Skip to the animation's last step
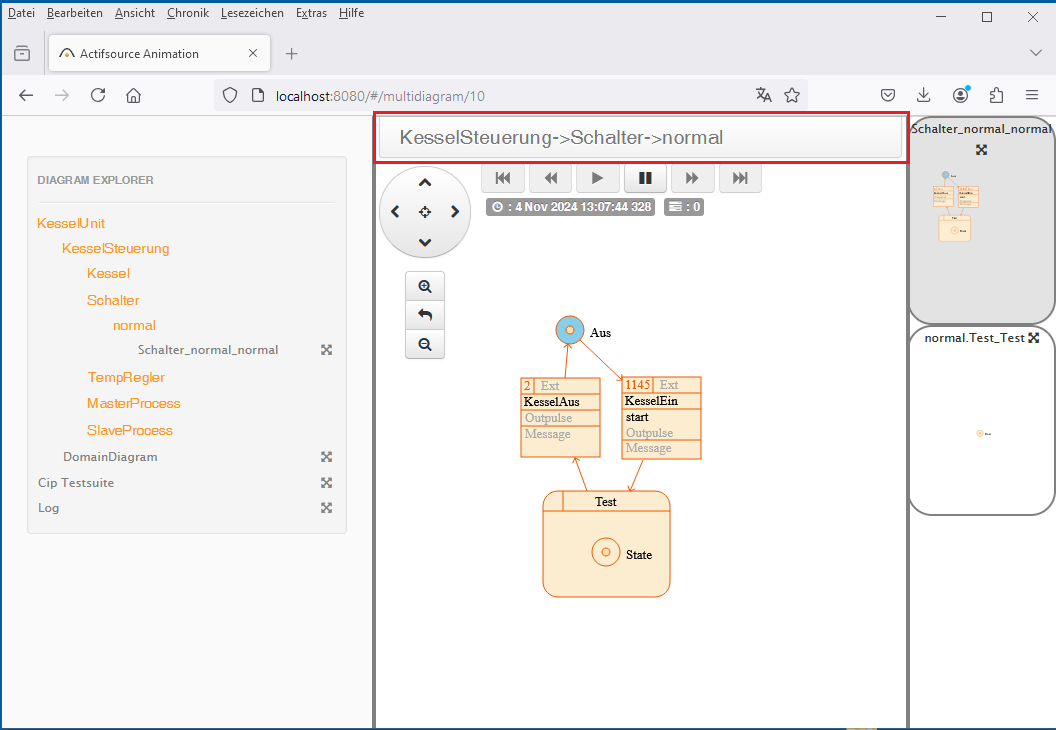 (740, 178)
